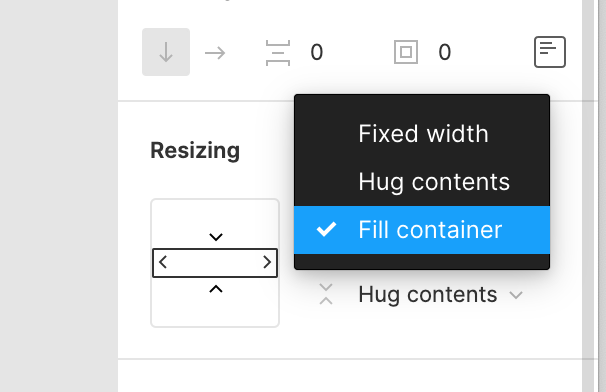This screenshot has height=392, width=606.
Task: Click the top chevron in resizing preview
Action: point(216,237)
